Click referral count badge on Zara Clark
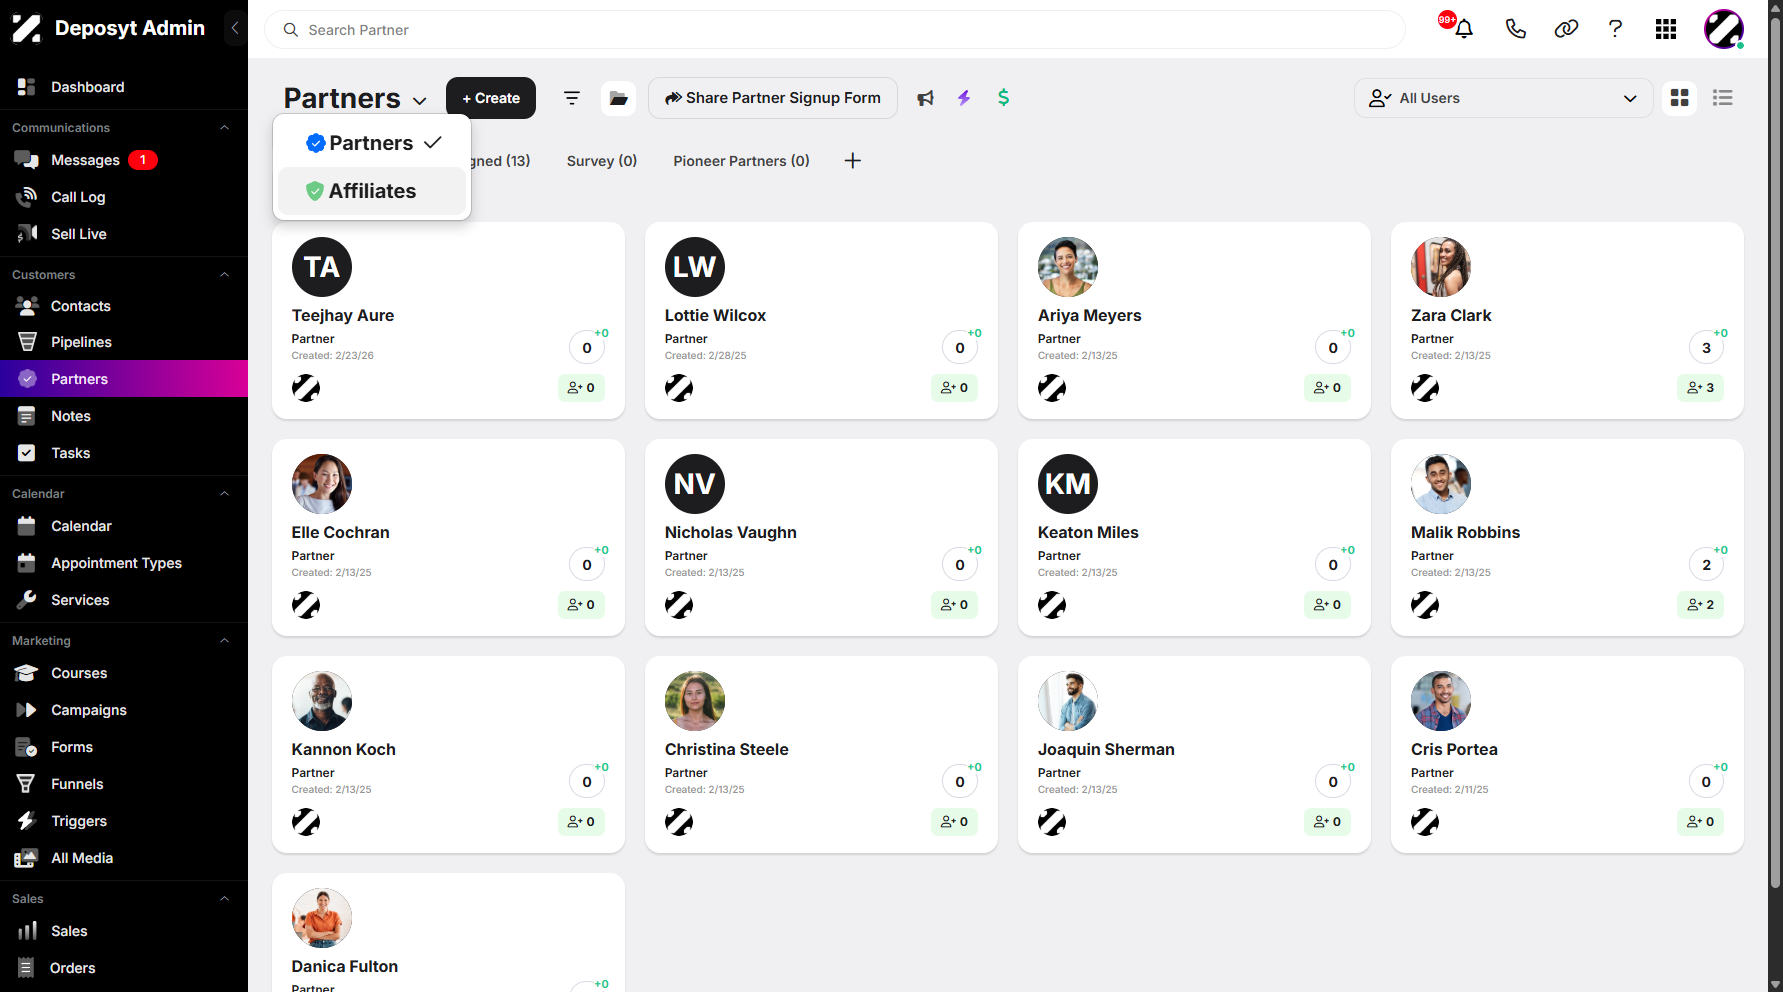The height and width of the screenshot is (992, 1783). pyautogui.click(x=1701, y=388)
